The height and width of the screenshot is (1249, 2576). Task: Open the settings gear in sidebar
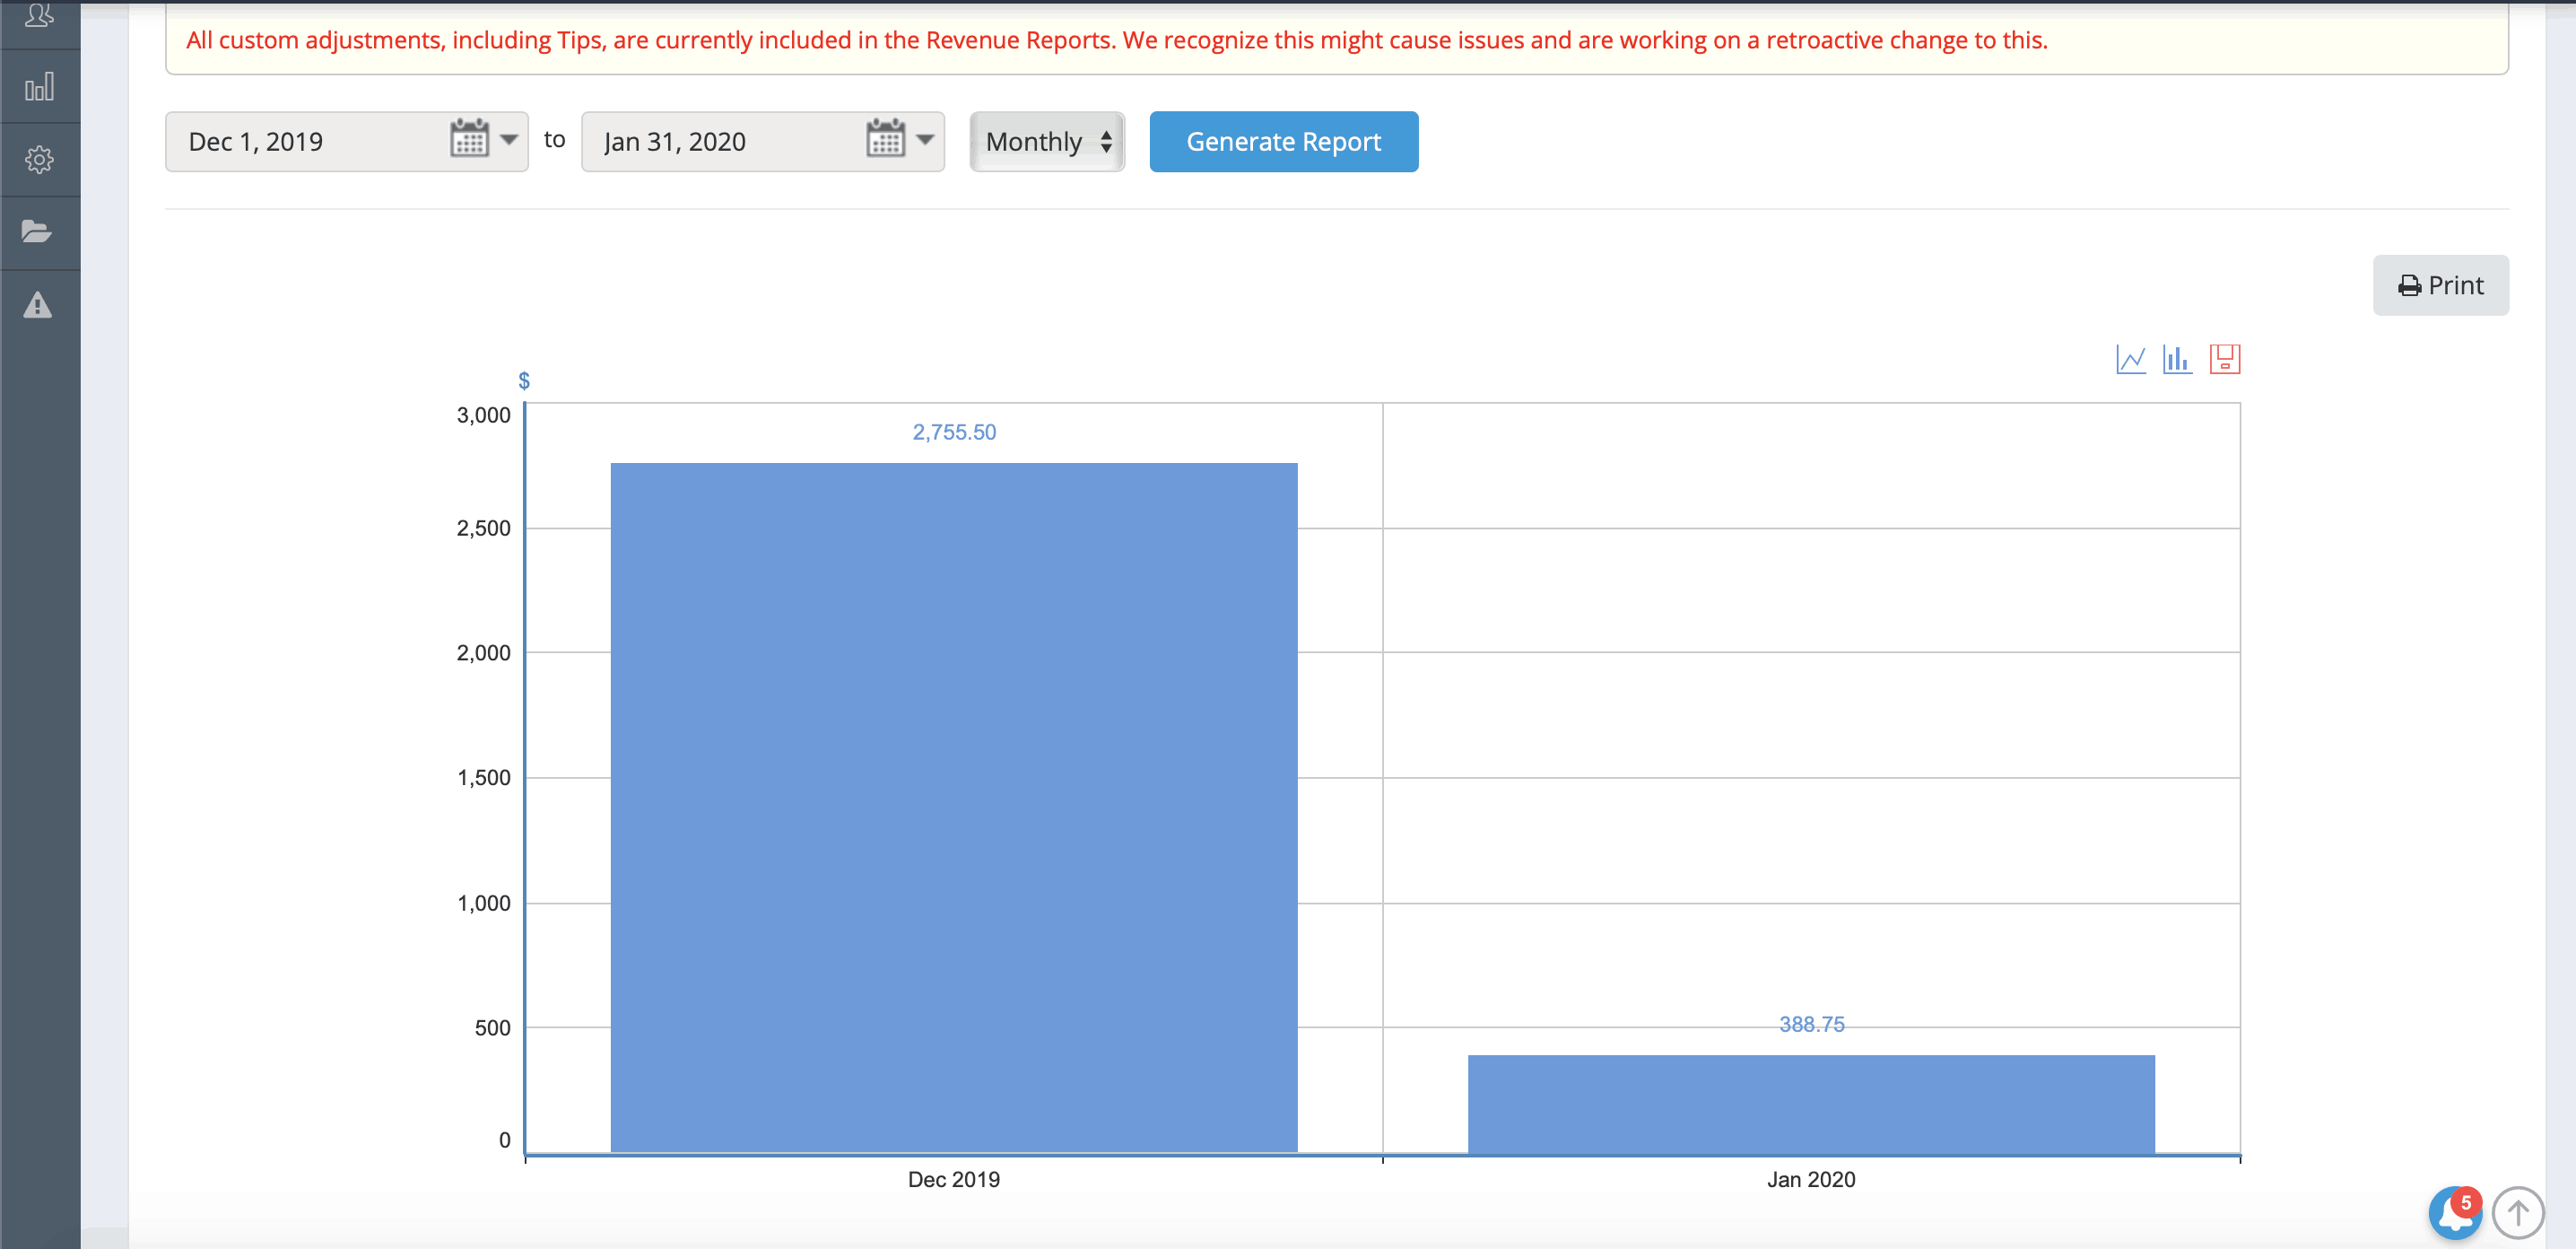39,160
